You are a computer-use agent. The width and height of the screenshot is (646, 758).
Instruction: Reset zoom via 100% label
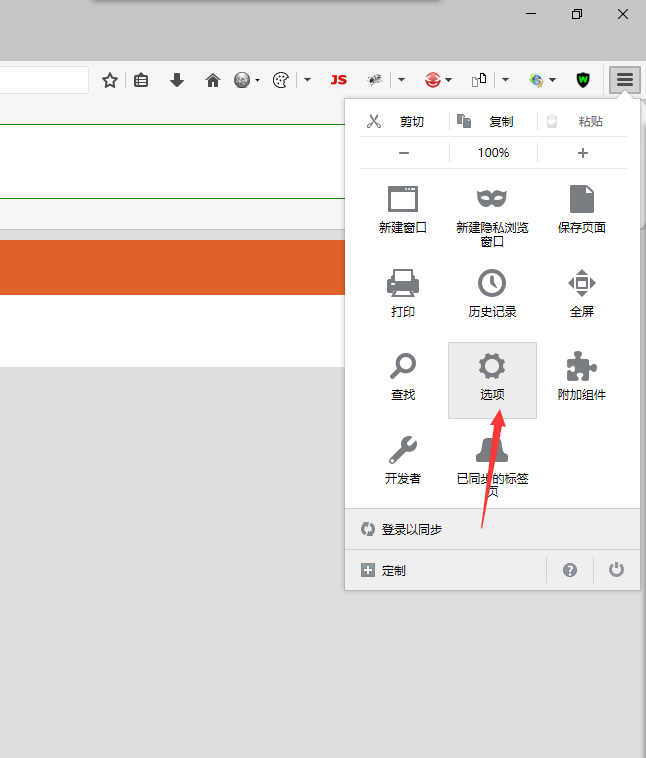click(493, 153)
